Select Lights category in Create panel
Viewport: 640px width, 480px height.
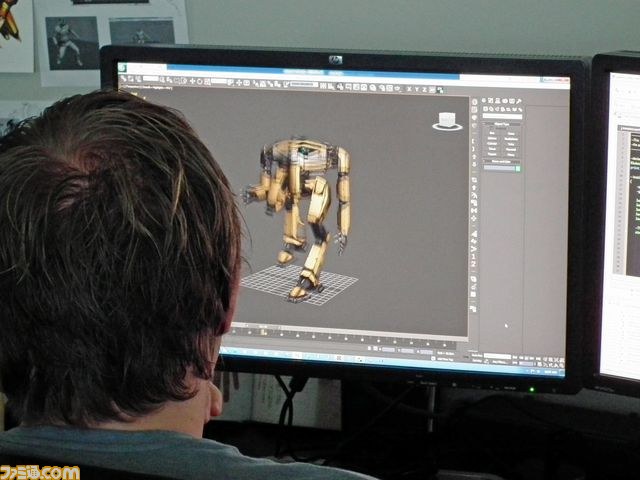pos(497,109)
